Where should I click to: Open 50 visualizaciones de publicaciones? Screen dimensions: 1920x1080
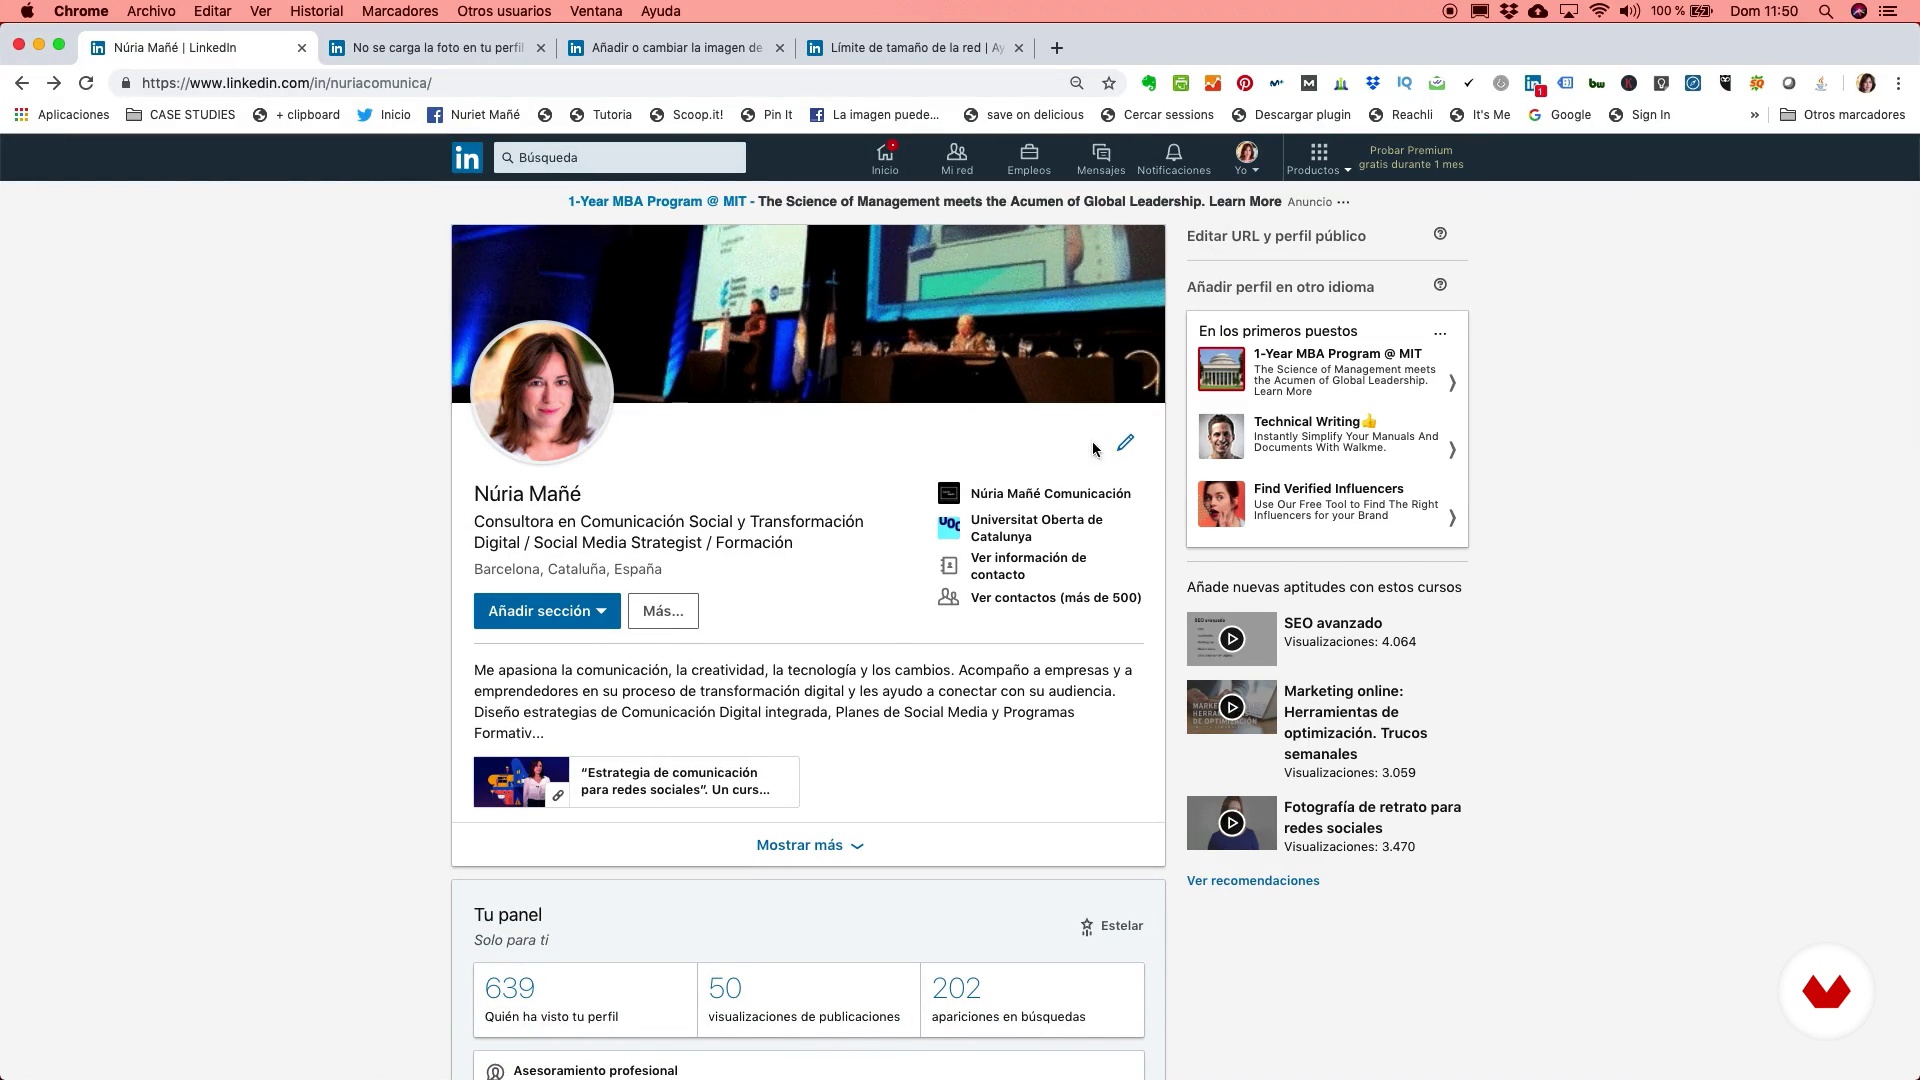click(x=808, y=1000)
